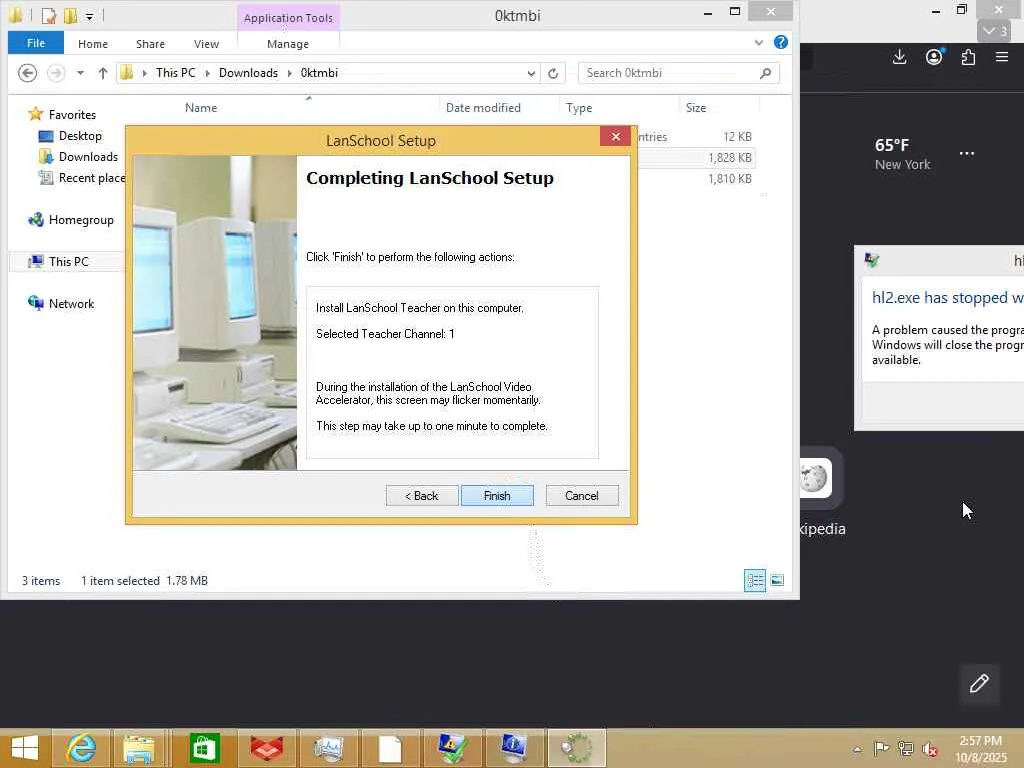Go back with the Back button

[x=422, y=496]
